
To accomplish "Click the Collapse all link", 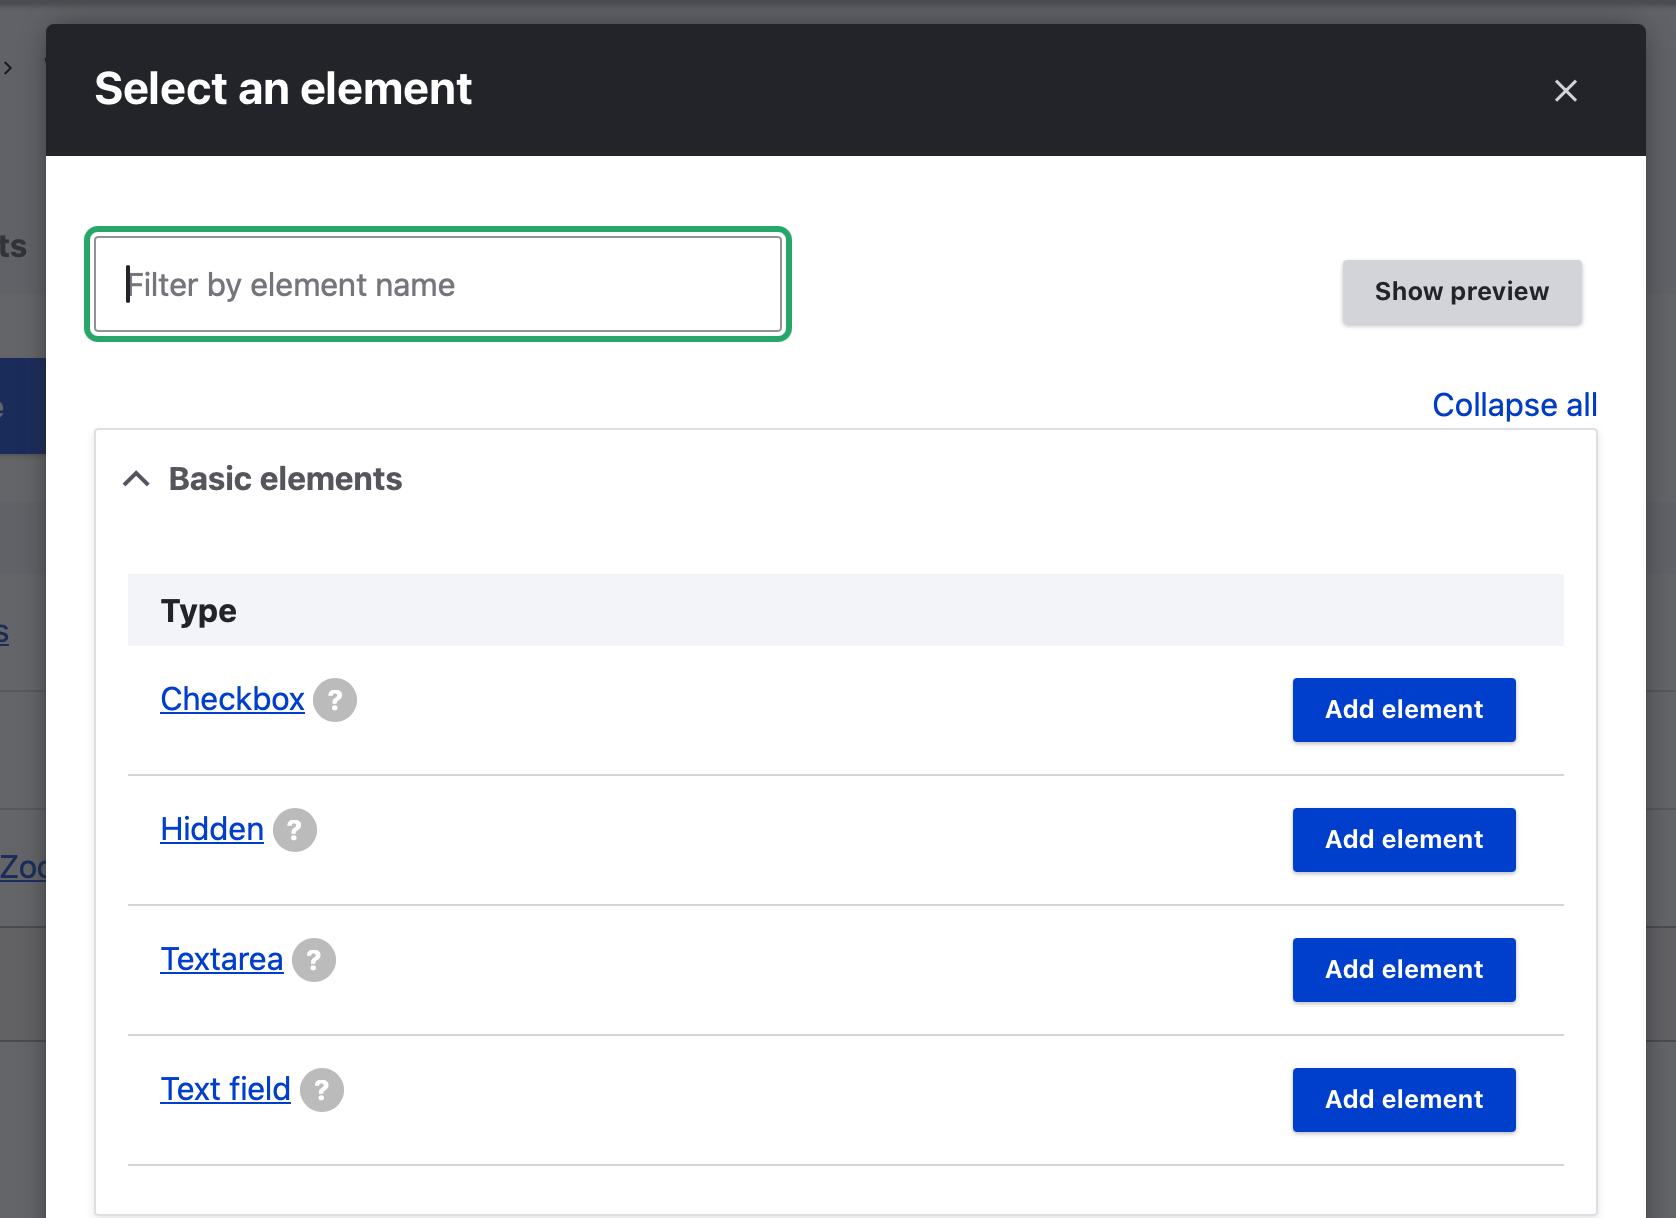I will tap(1514, 405).
